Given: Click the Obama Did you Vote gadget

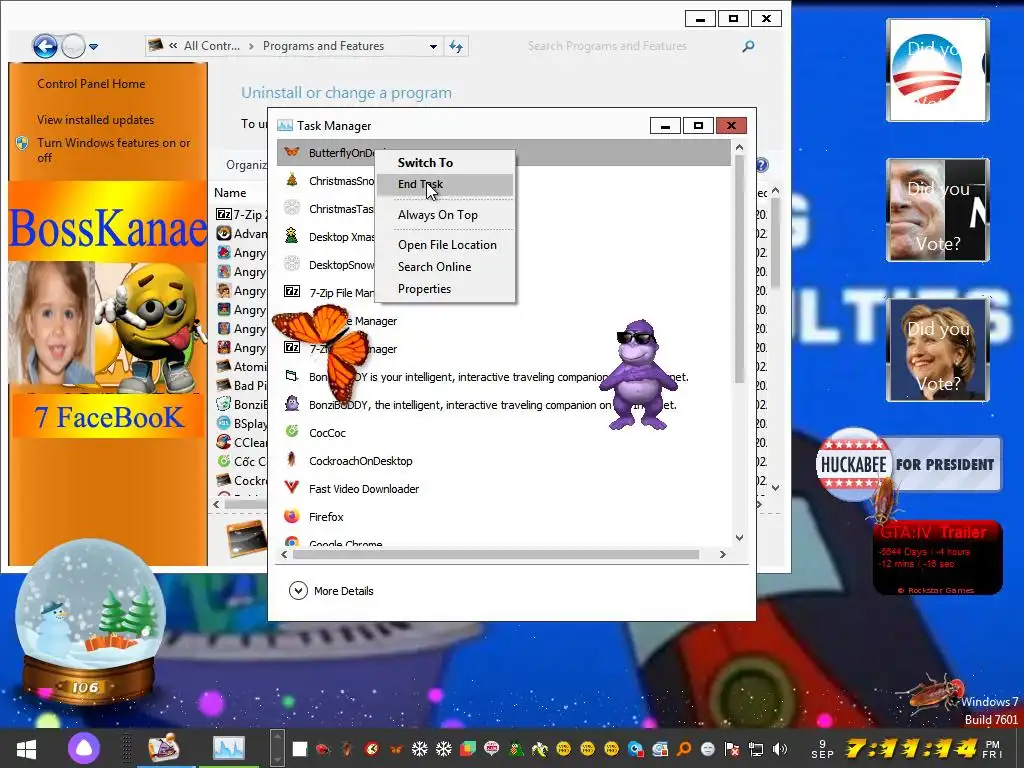Looking at the screenshot, I should tap(938, 70).
